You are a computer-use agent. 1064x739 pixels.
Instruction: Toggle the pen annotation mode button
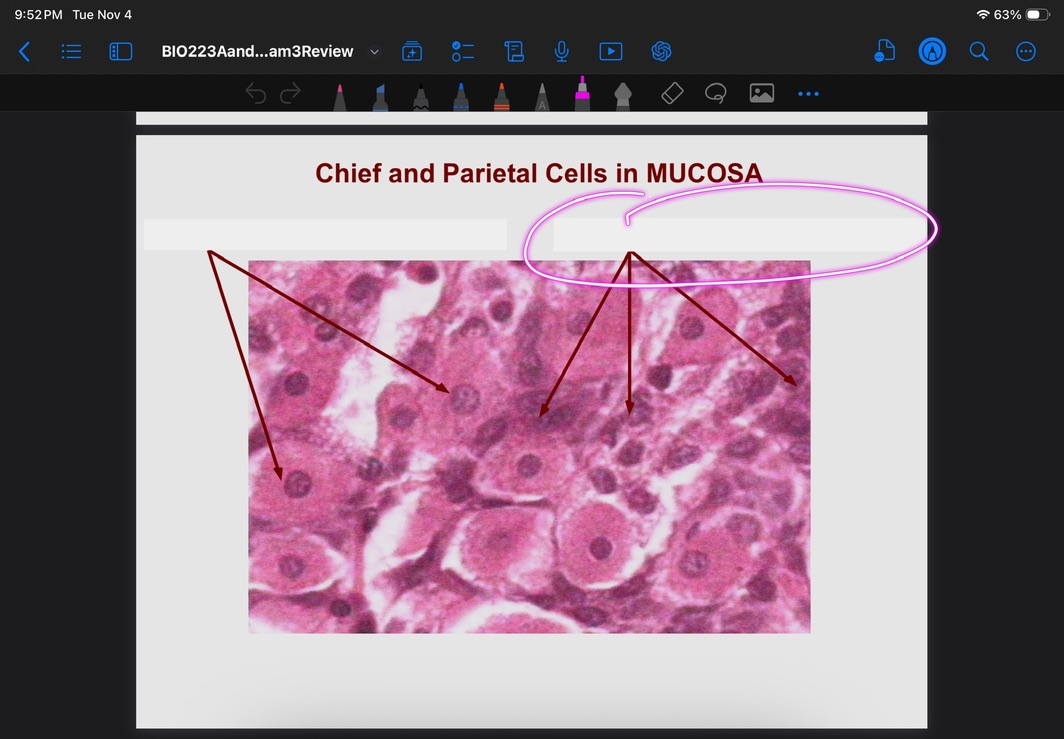[x=932, y=52]
